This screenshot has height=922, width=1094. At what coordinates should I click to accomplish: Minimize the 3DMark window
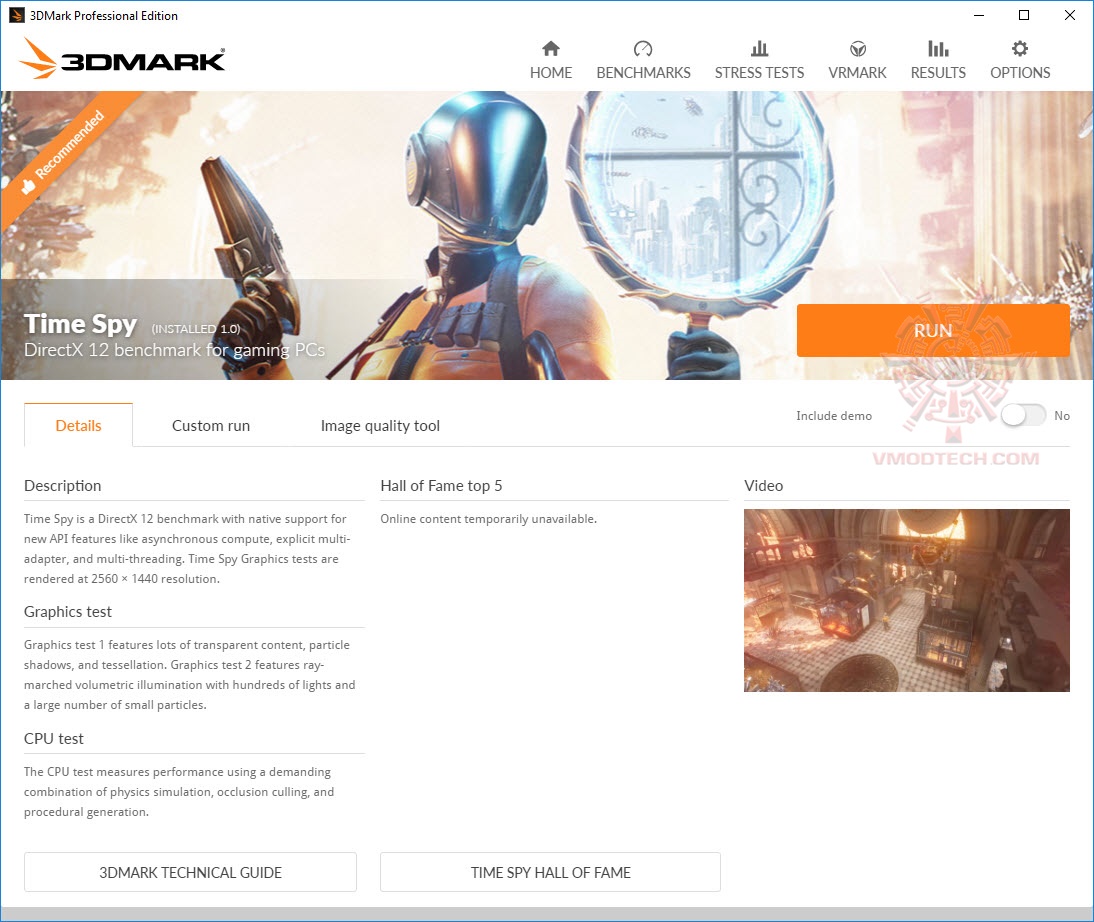tap(979, 15)
